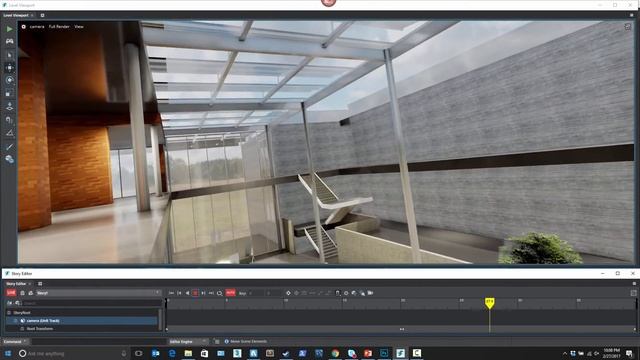640x360 pixels.
Task: Stop story playback with red square
Action: 195,293
